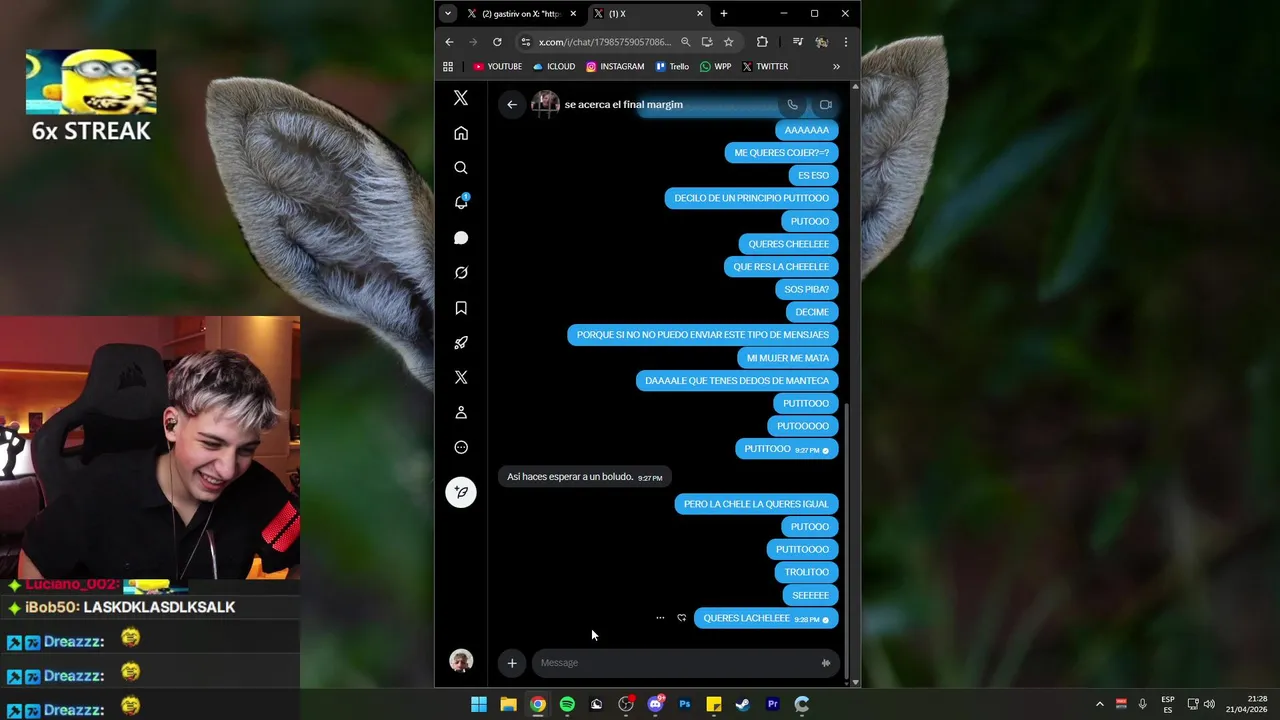Open the More circle menu in sidebar
This screenshot has width=1280, height=720.
click(x=461, y=447)
